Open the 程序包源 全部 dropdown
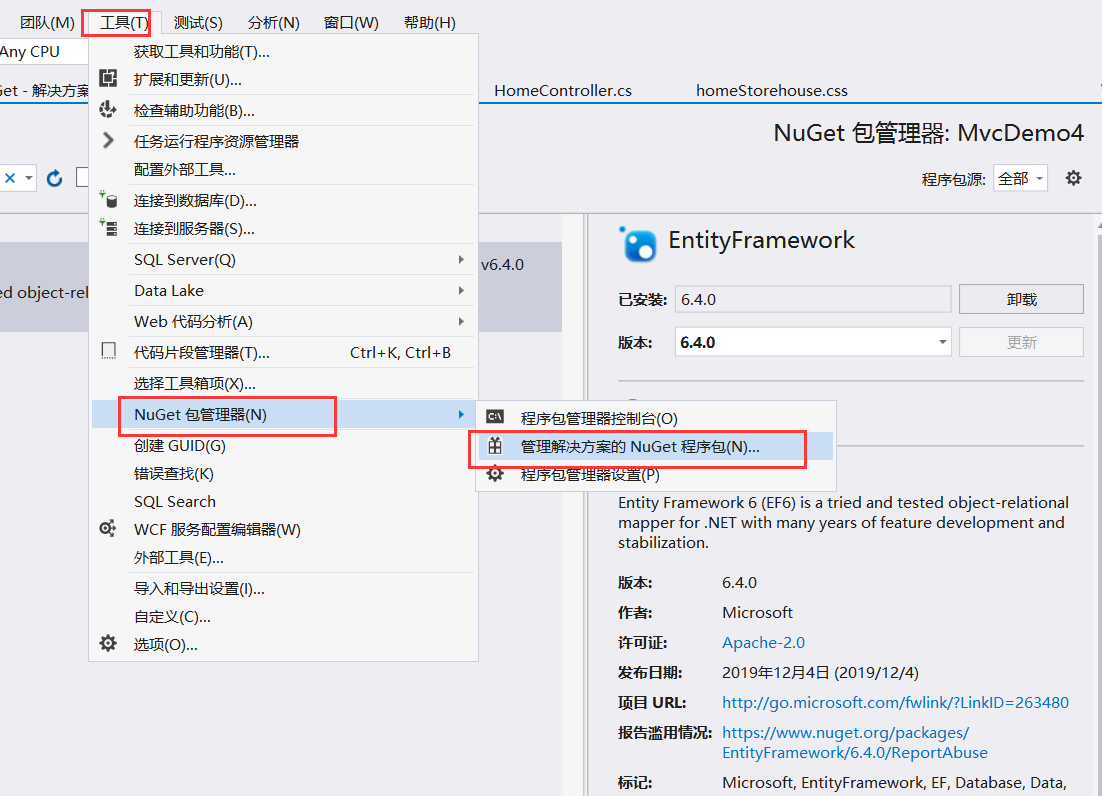The height and width of the screenshot is (796, 1102). [x=1020, y=177]
